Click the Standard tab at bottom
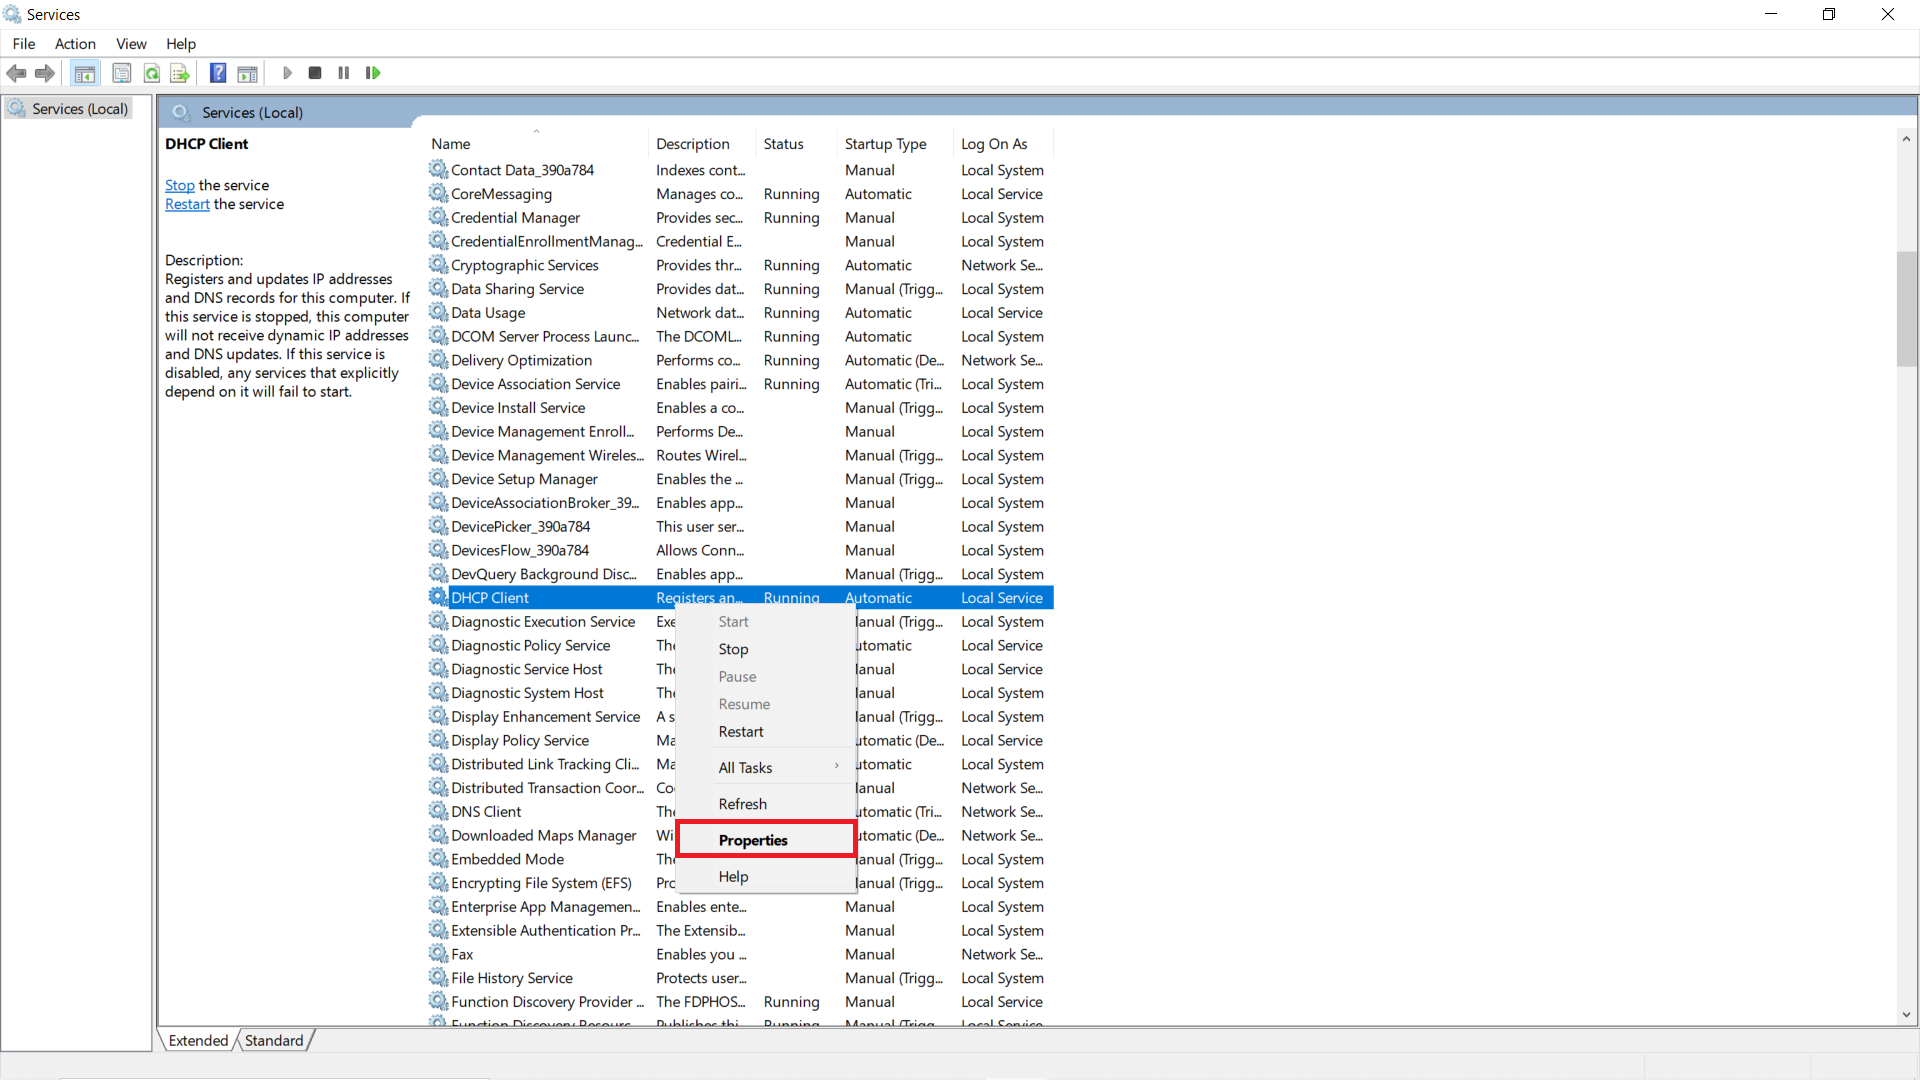The image size is (1920, 1080). point(273,1040)
